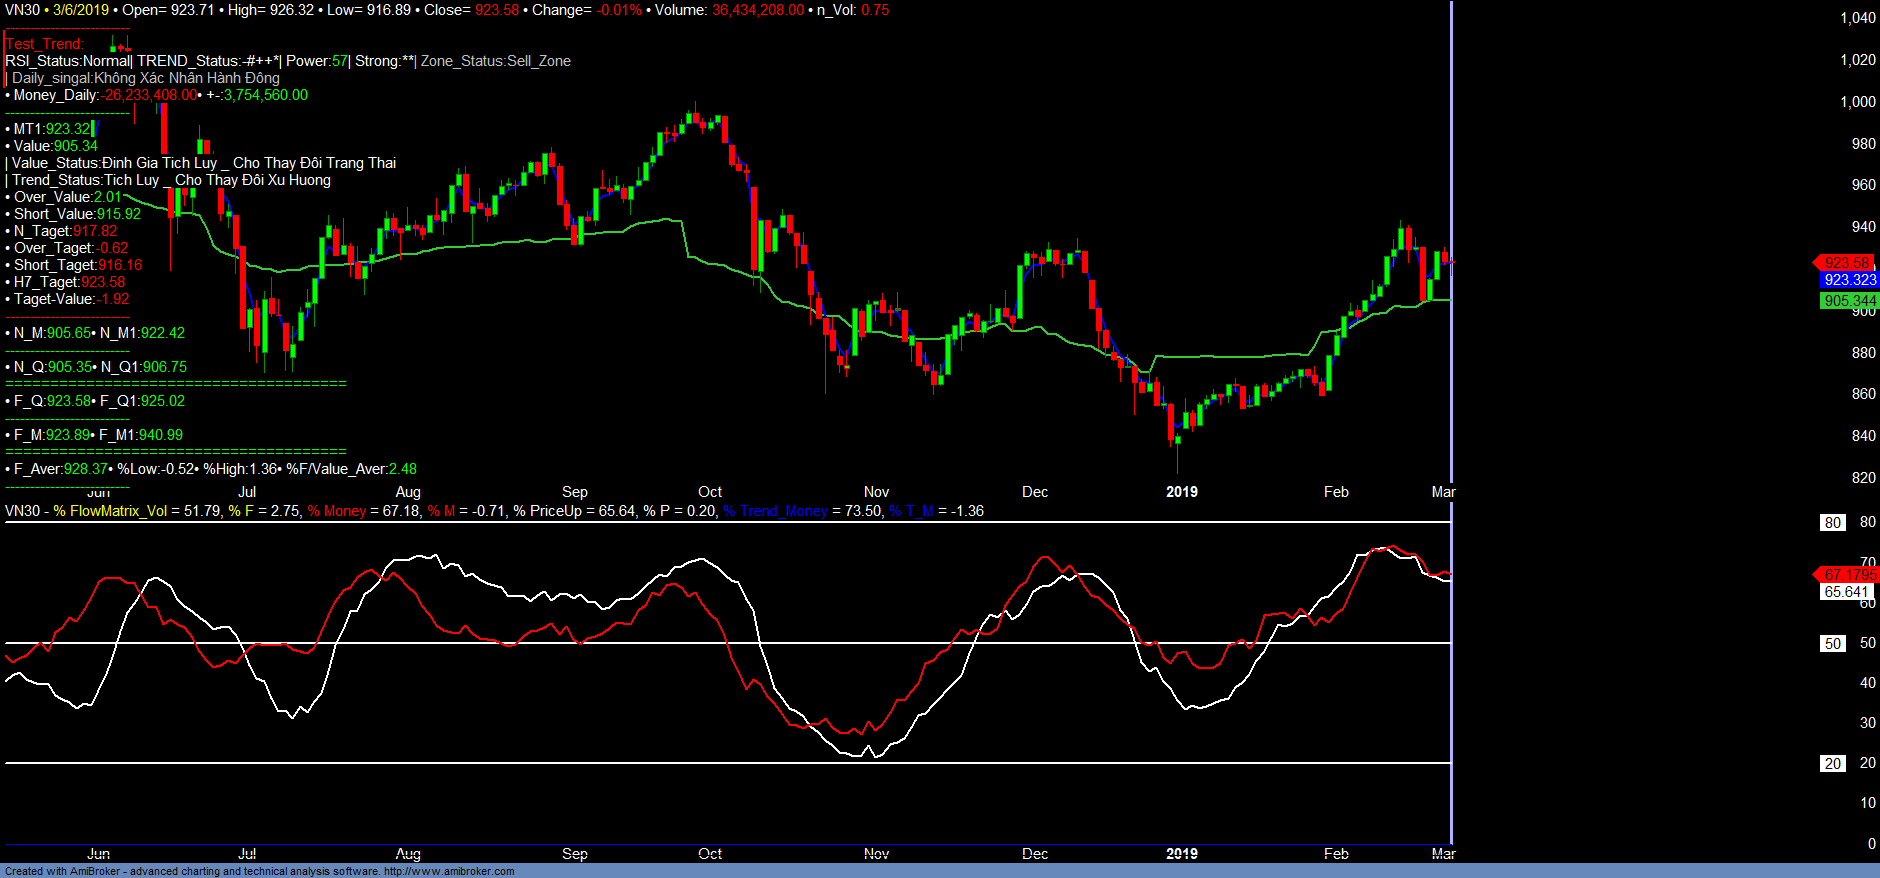Click the red 923.58 close price label
Screen dimensions: 1880x878
(x=1846, y=263)
